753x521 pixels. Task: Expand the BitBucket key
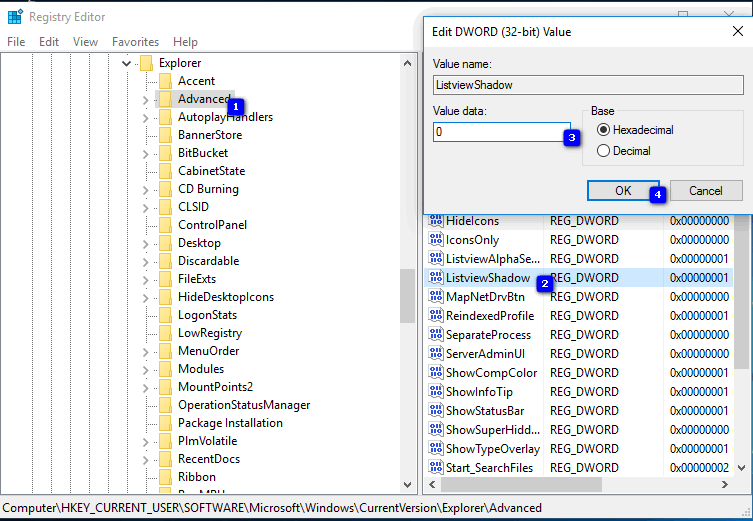pos(146,154)
